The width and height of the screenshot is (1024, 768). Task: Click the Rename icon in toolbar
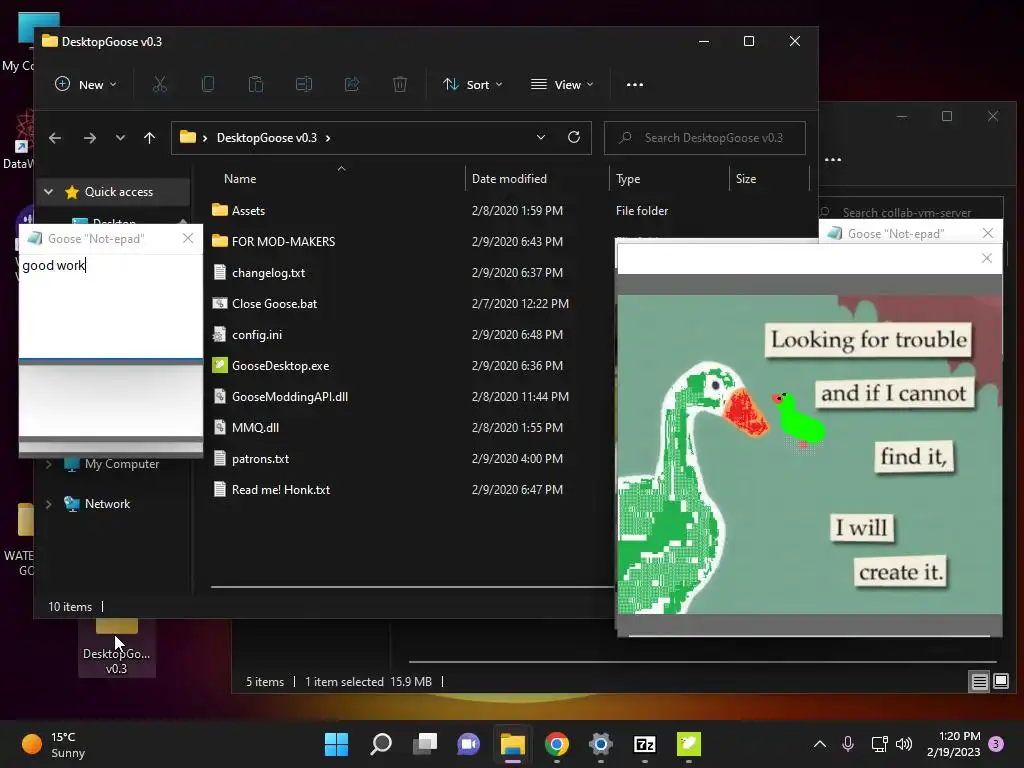[x=304, y=84]
